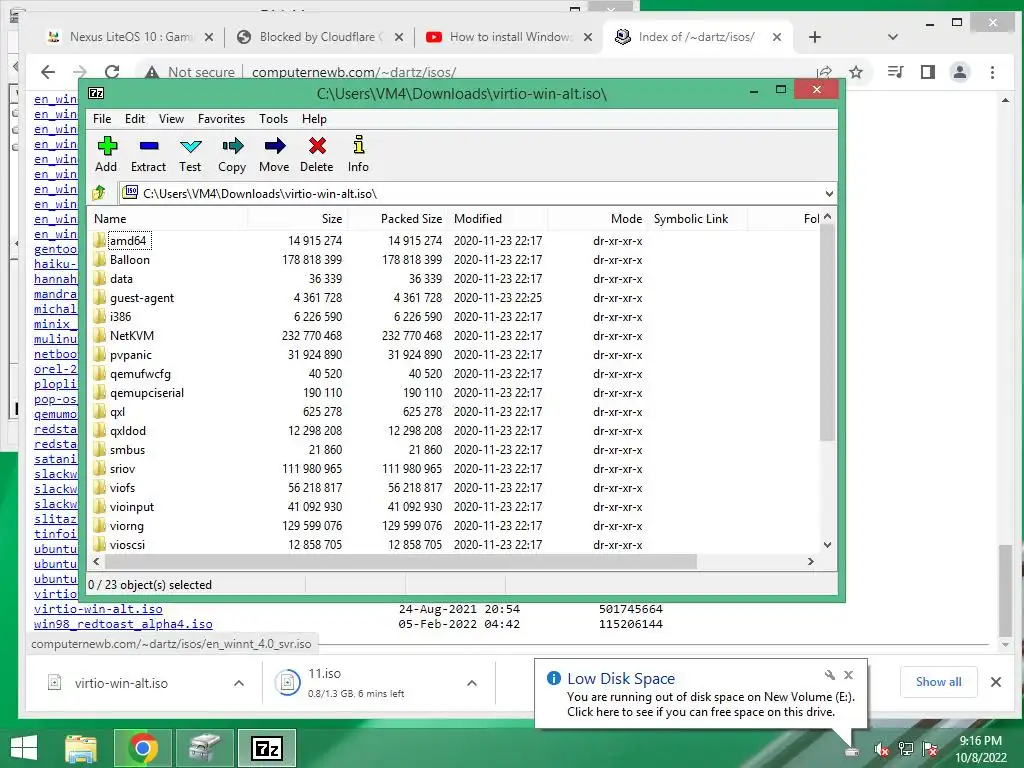
Task: Toggle Chrome side panel icon
Action: point(927,72)
